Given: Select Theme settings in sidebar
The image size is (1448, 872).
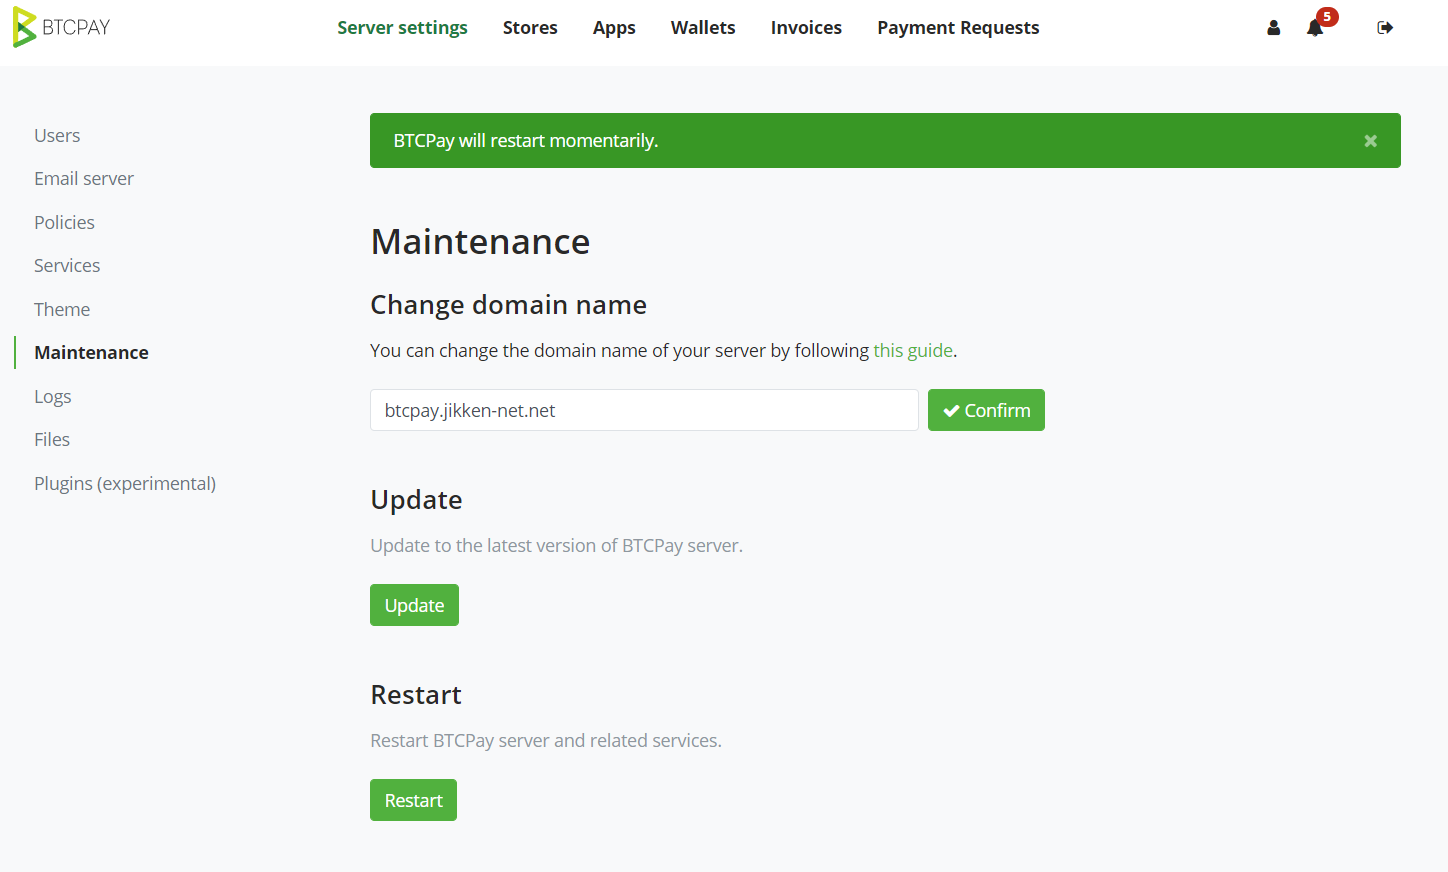Looking at the screenshot, I should [62, 310].
